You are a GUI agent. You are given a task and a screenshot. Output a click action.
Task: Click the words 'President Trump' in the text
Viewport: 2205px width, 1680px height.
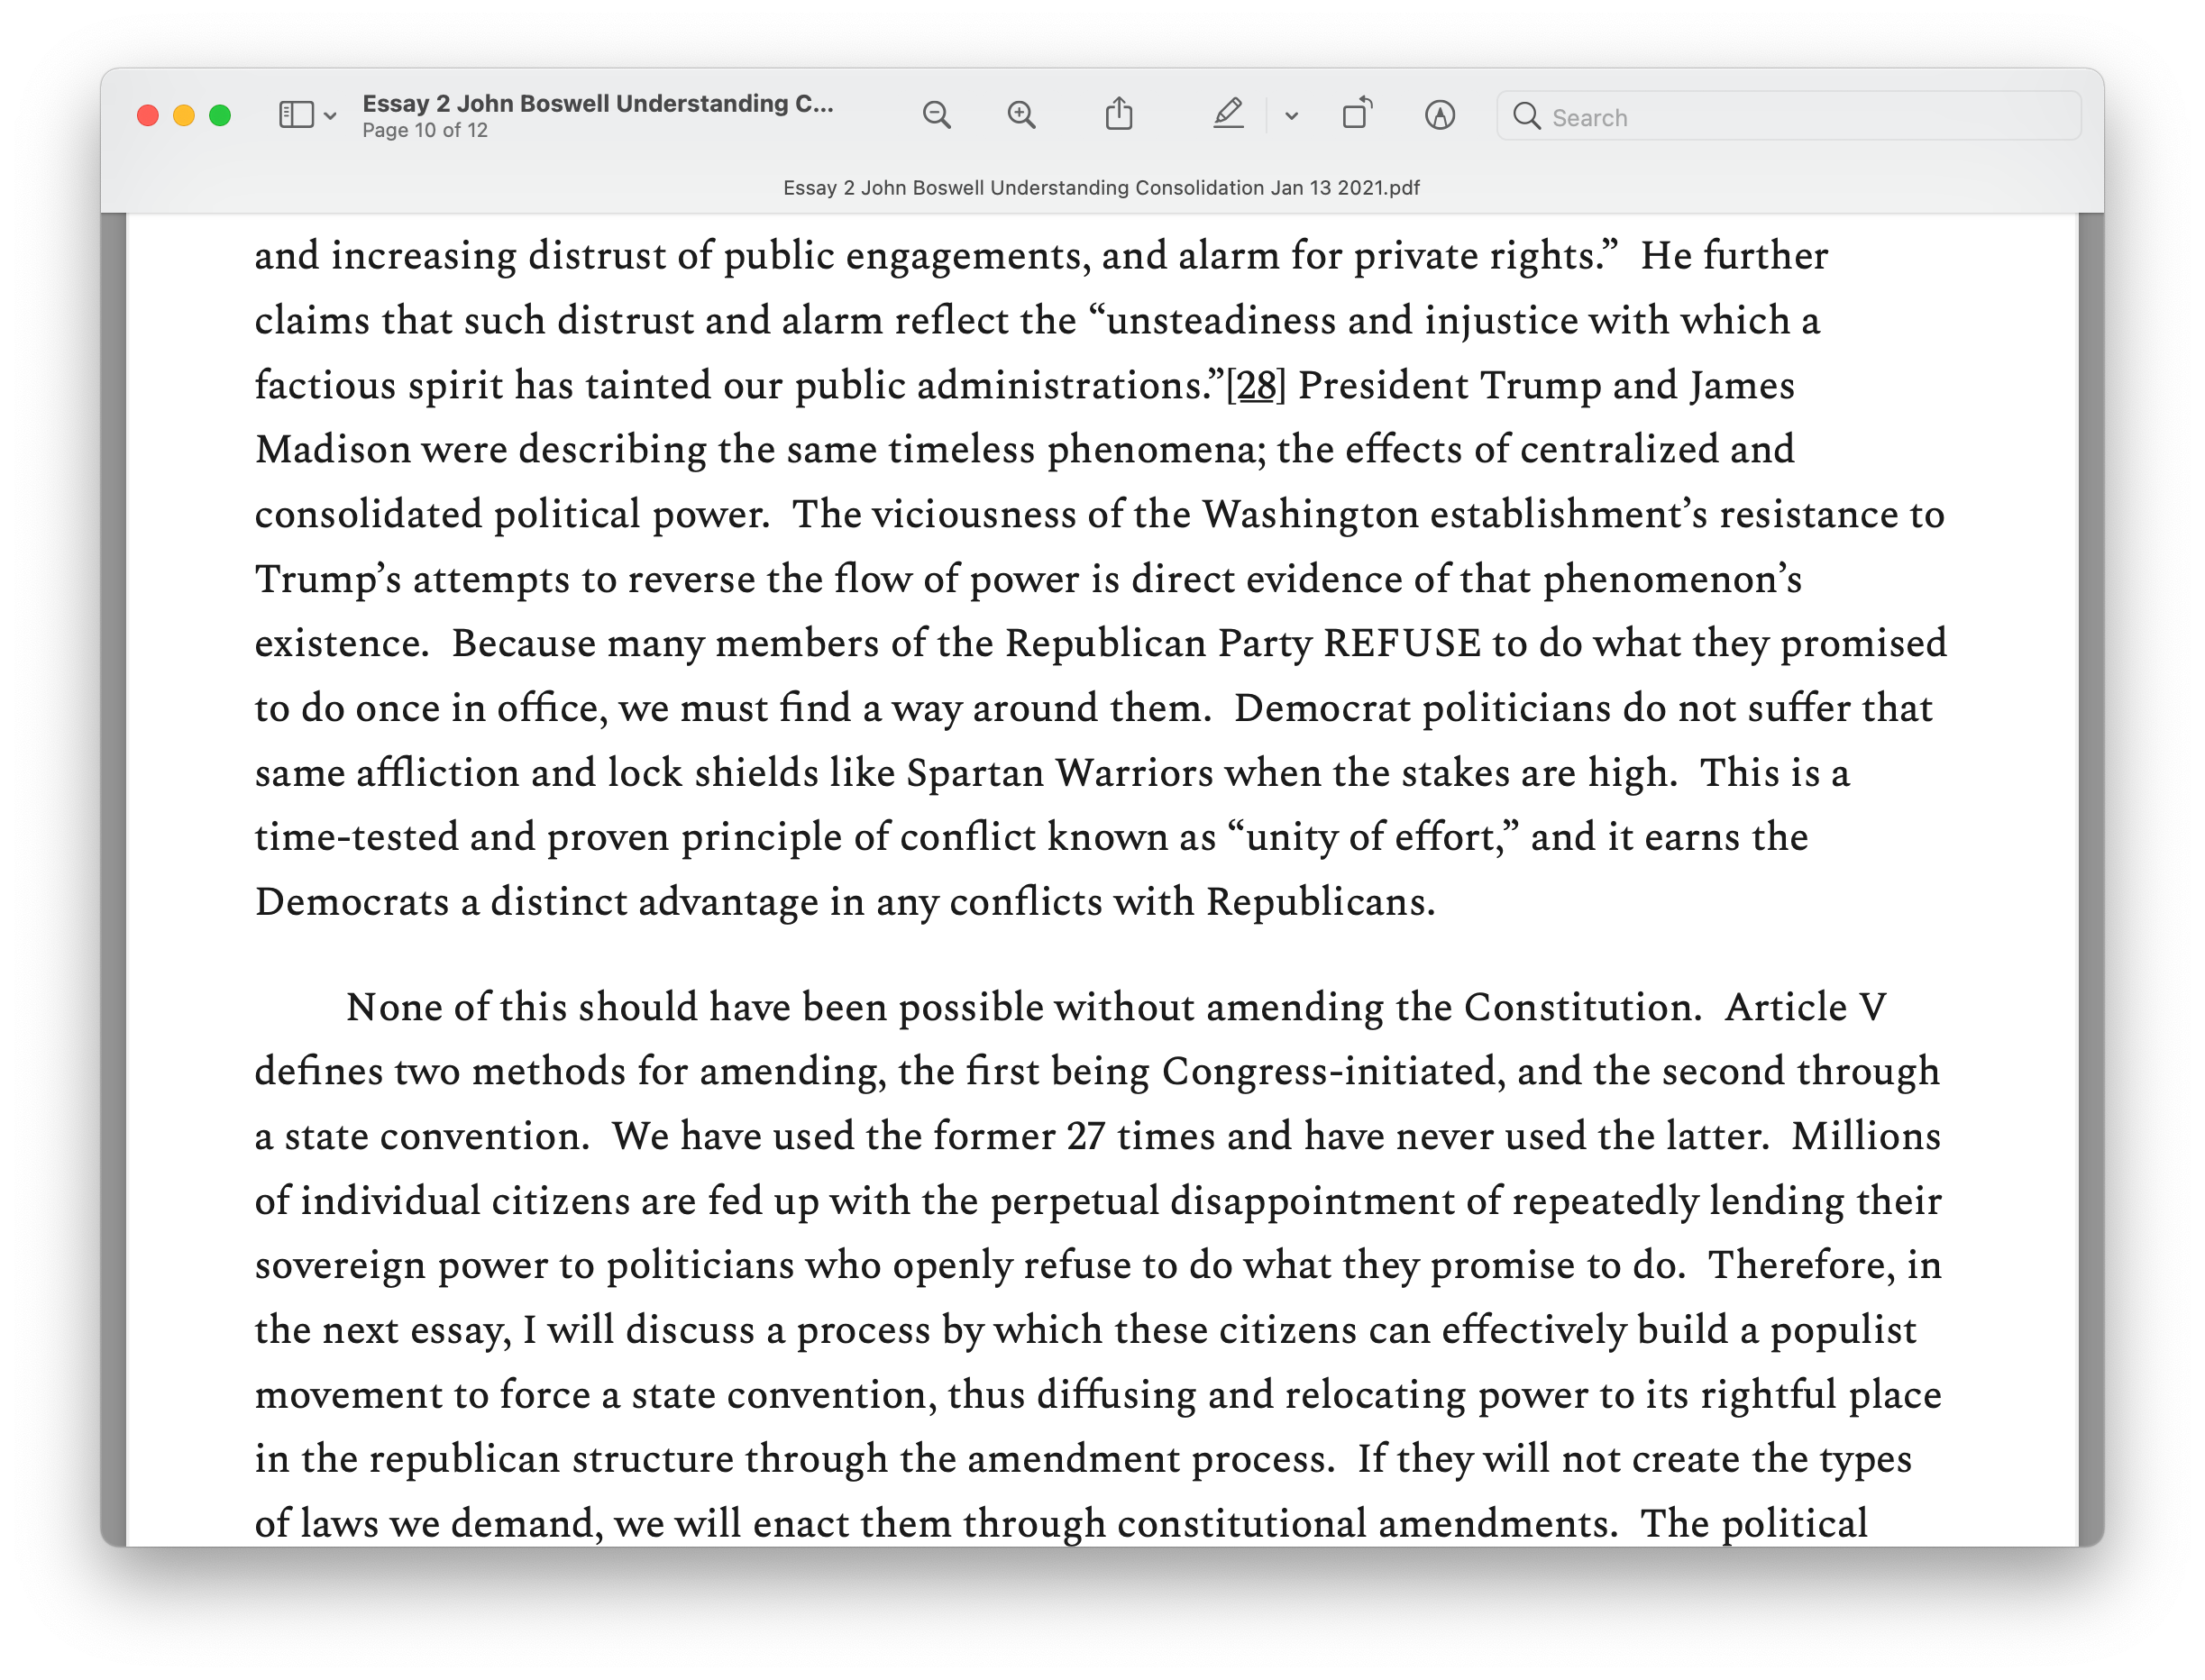coord(1449,385)
